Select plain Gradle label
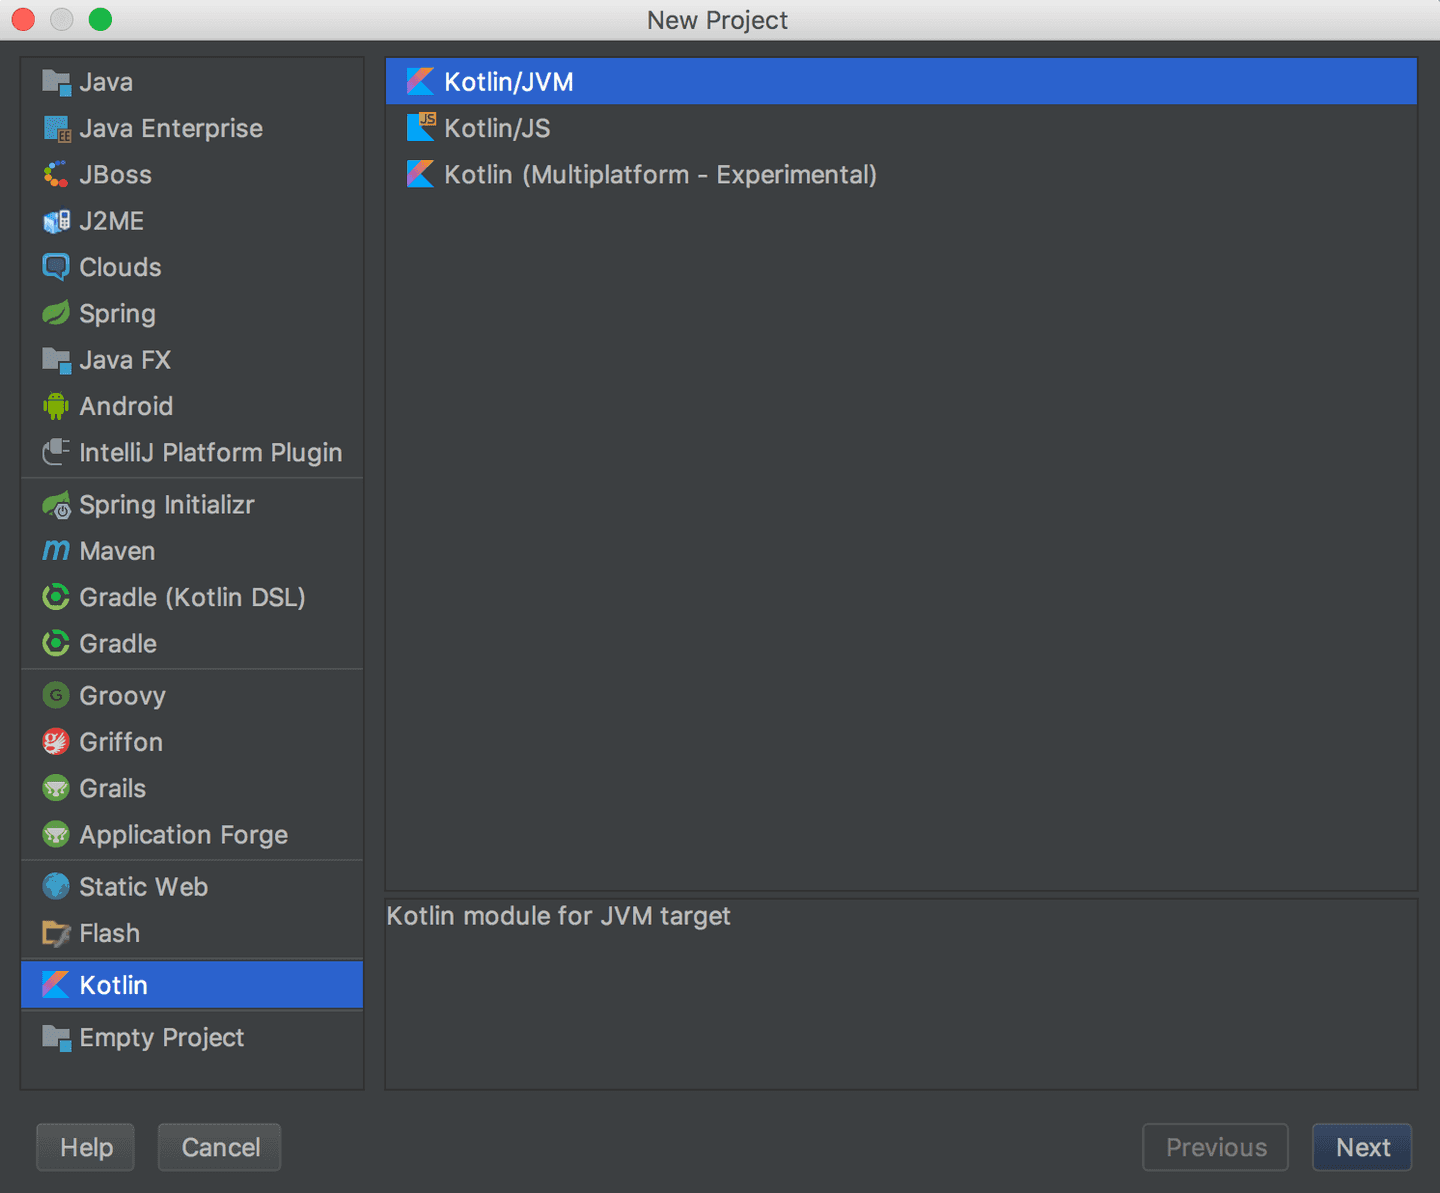This screenshot has width=1440, height=1193. 118,643
